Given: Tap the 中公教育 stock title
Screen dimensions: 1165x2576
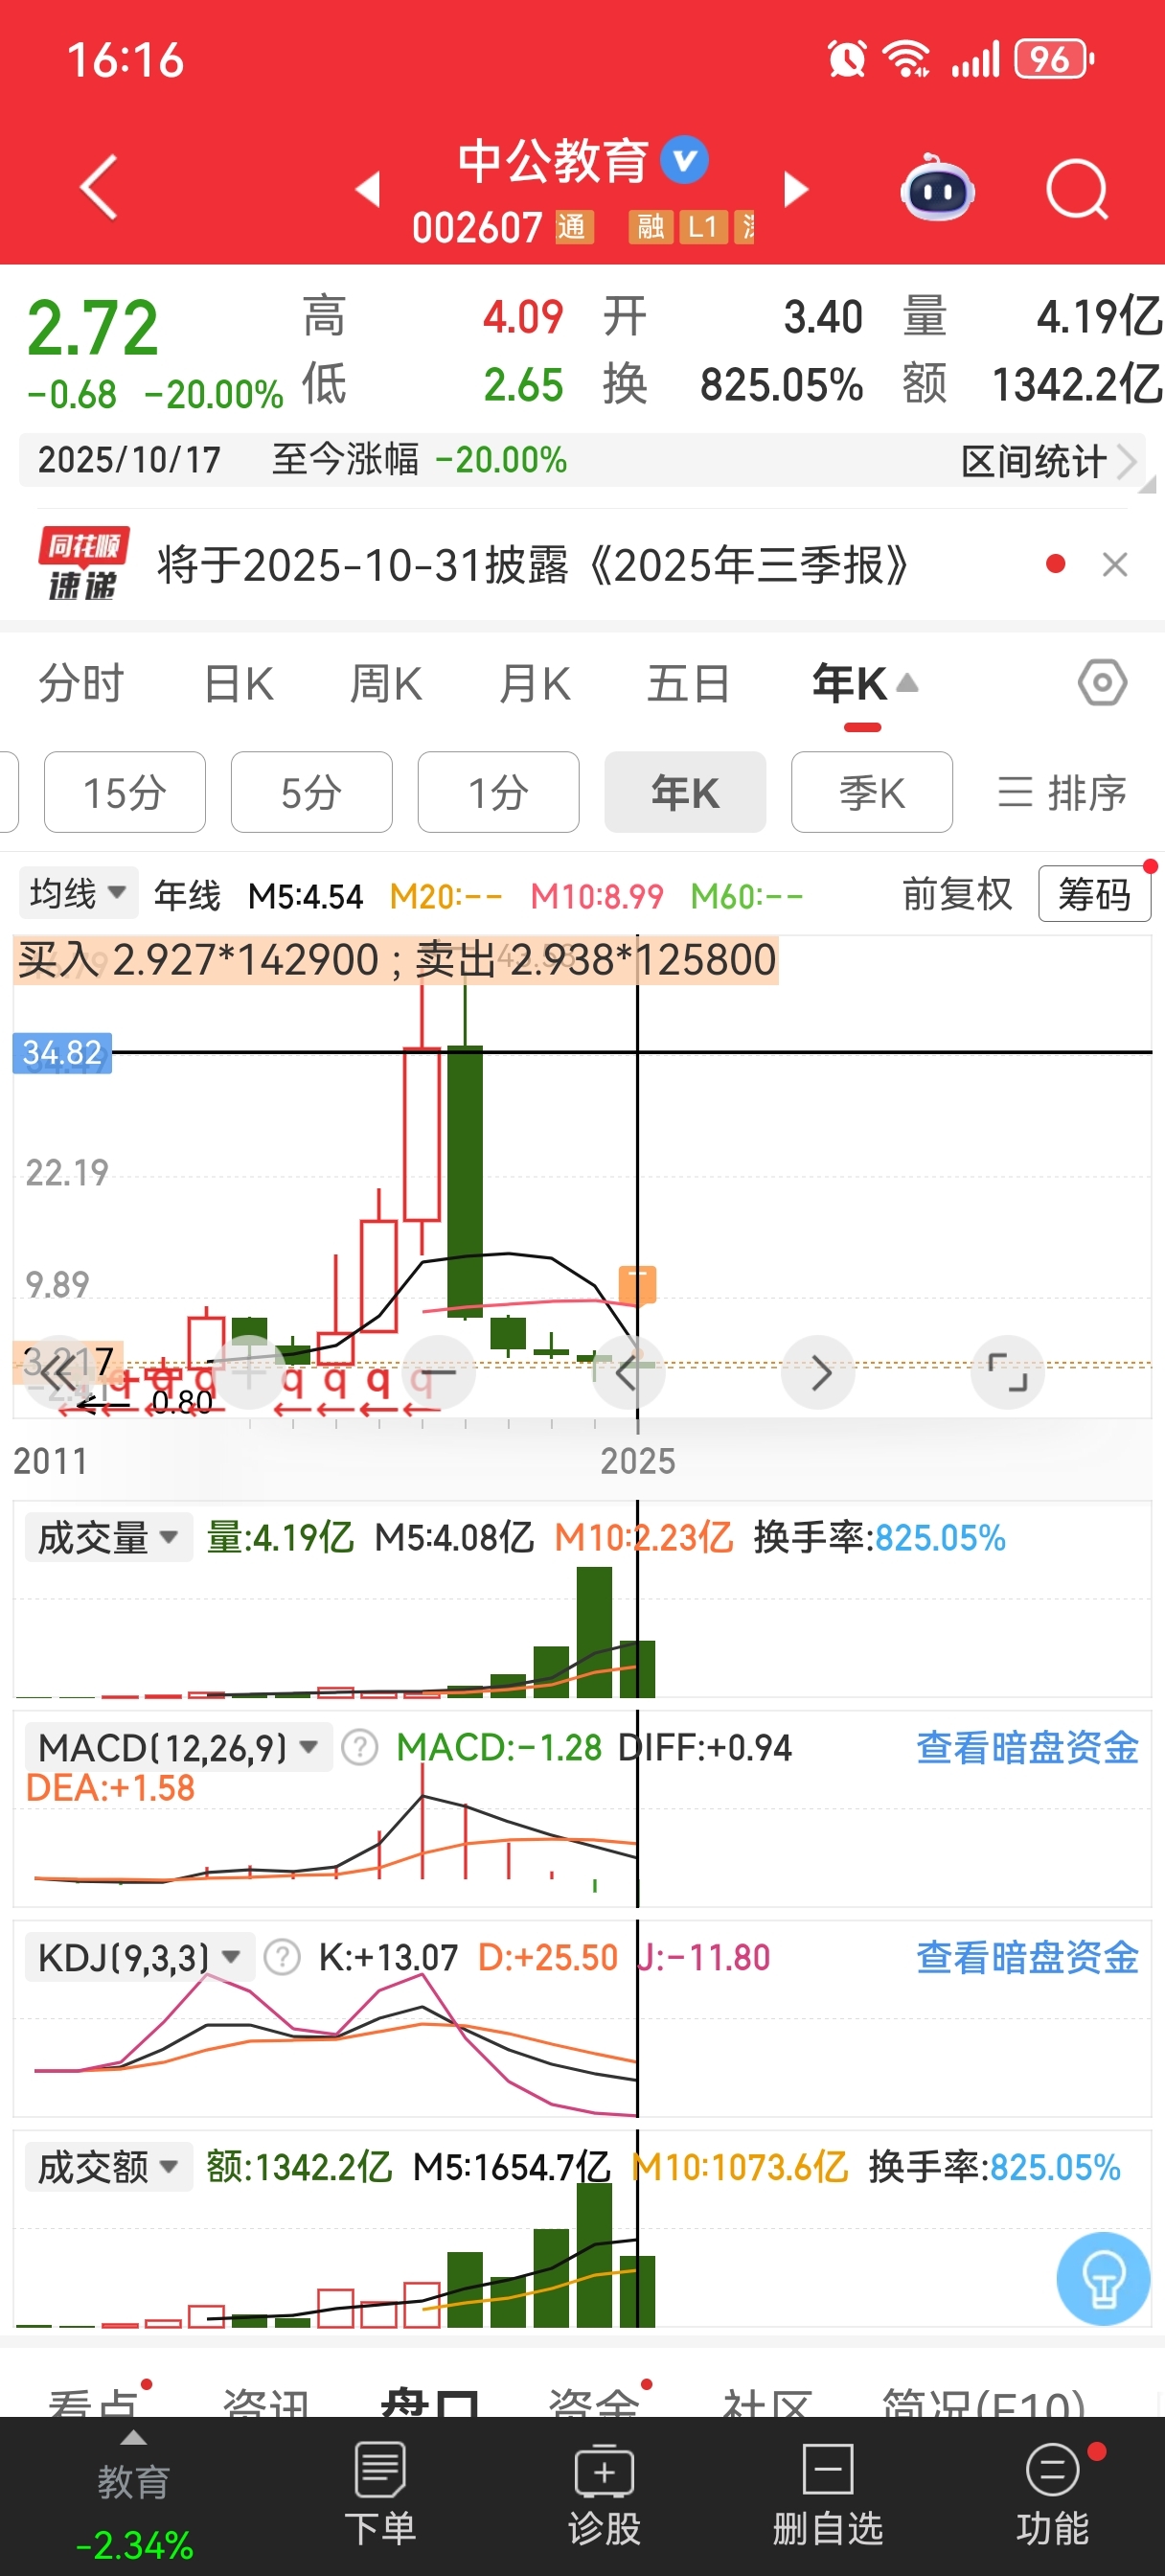Looking at the screenshot, I should 553,160.
